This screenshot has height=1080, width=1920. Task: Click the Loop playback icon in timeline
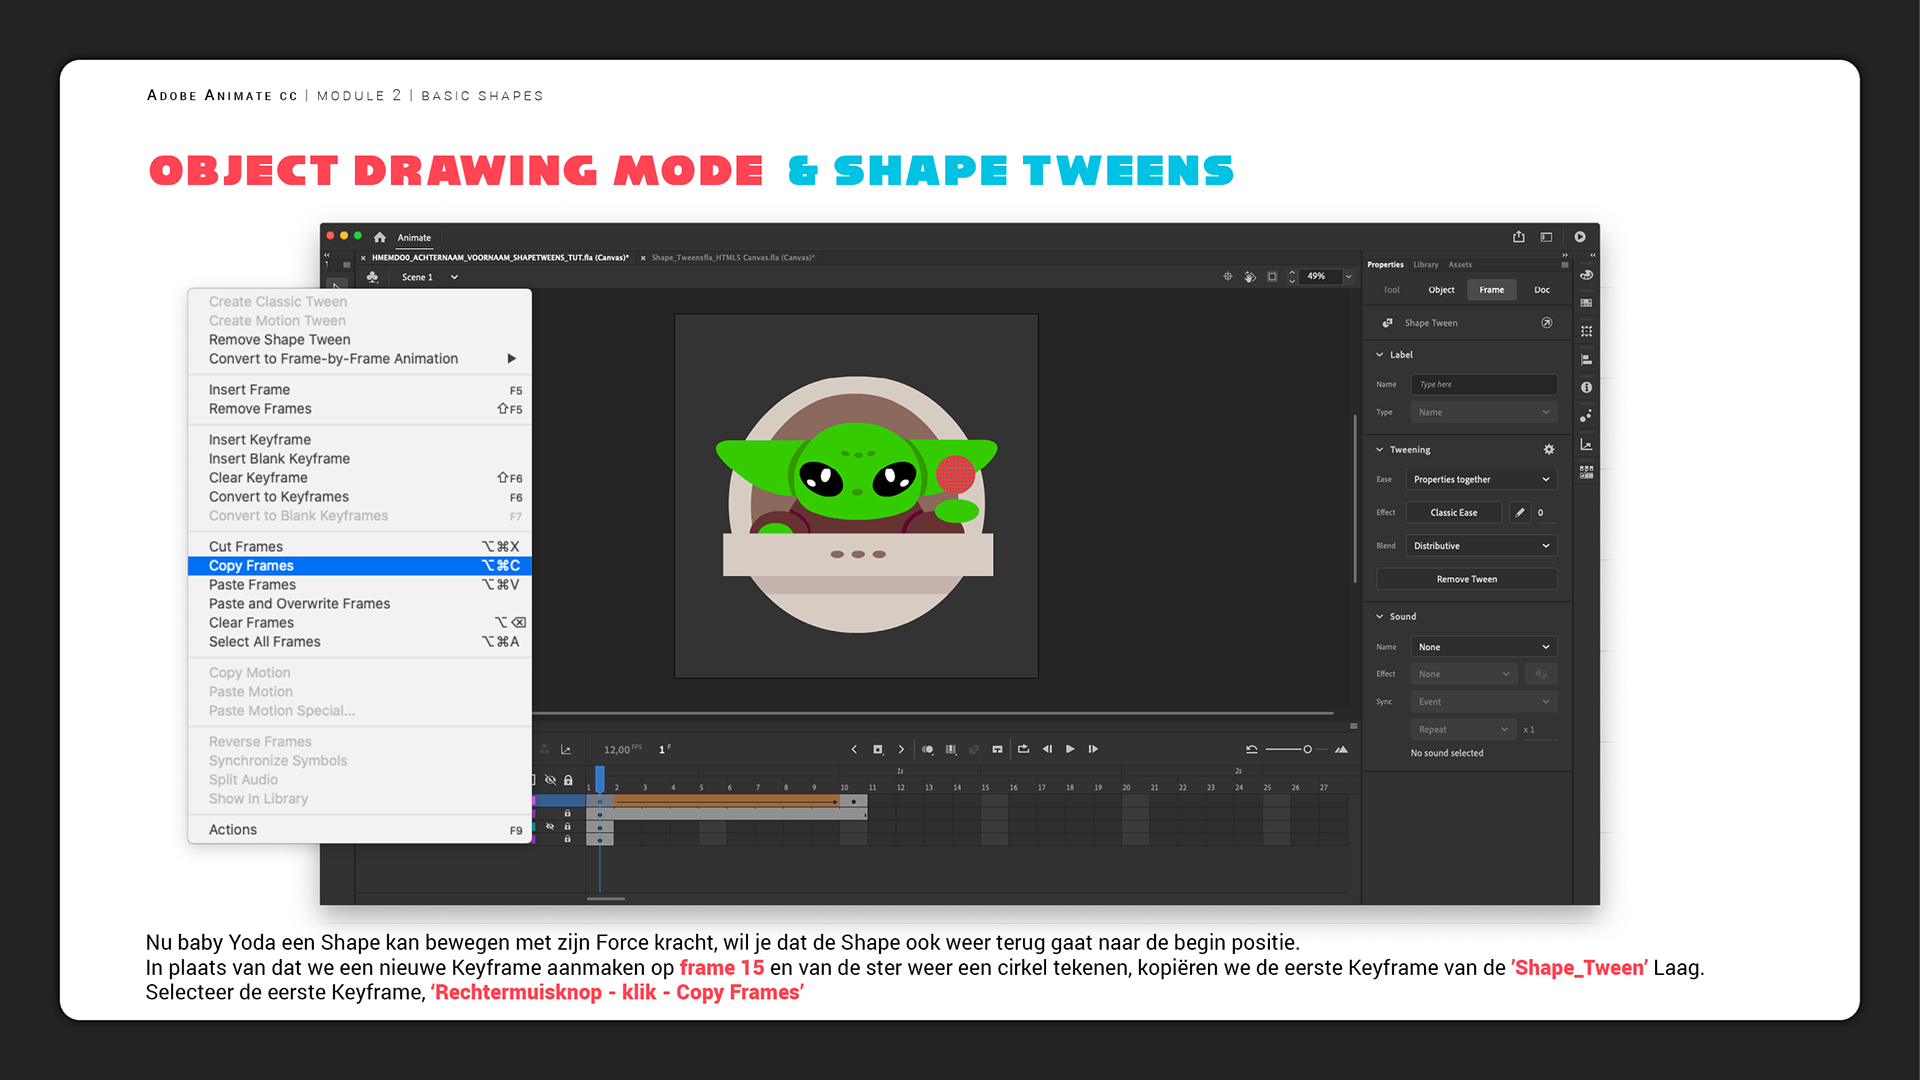point(1023,749)
